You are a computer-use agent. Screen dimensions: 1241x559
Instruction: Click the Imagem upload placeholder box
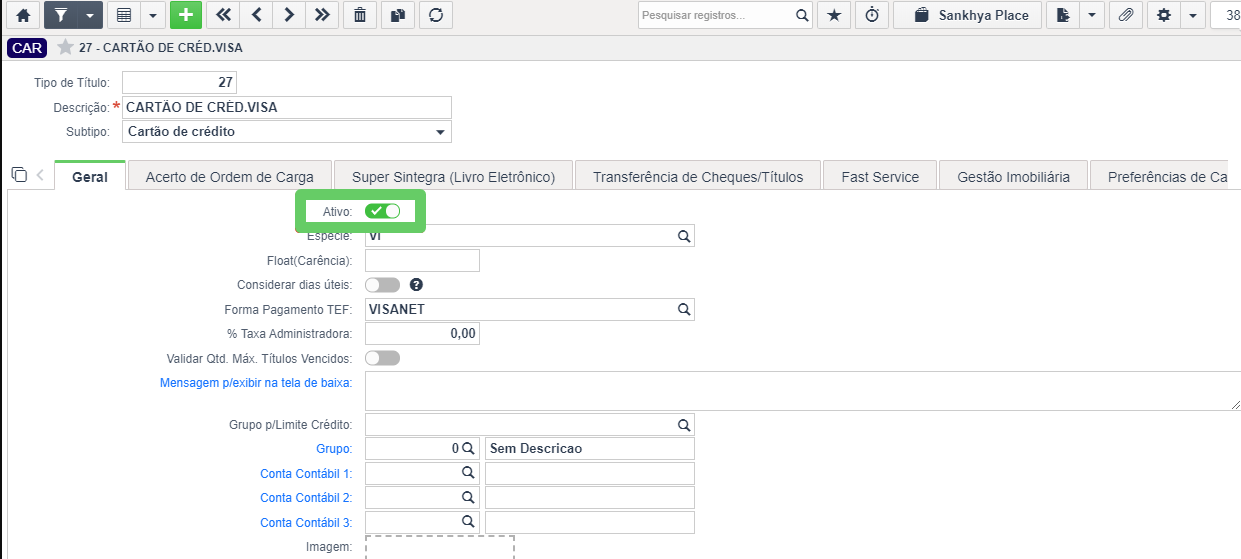(440, 547)
